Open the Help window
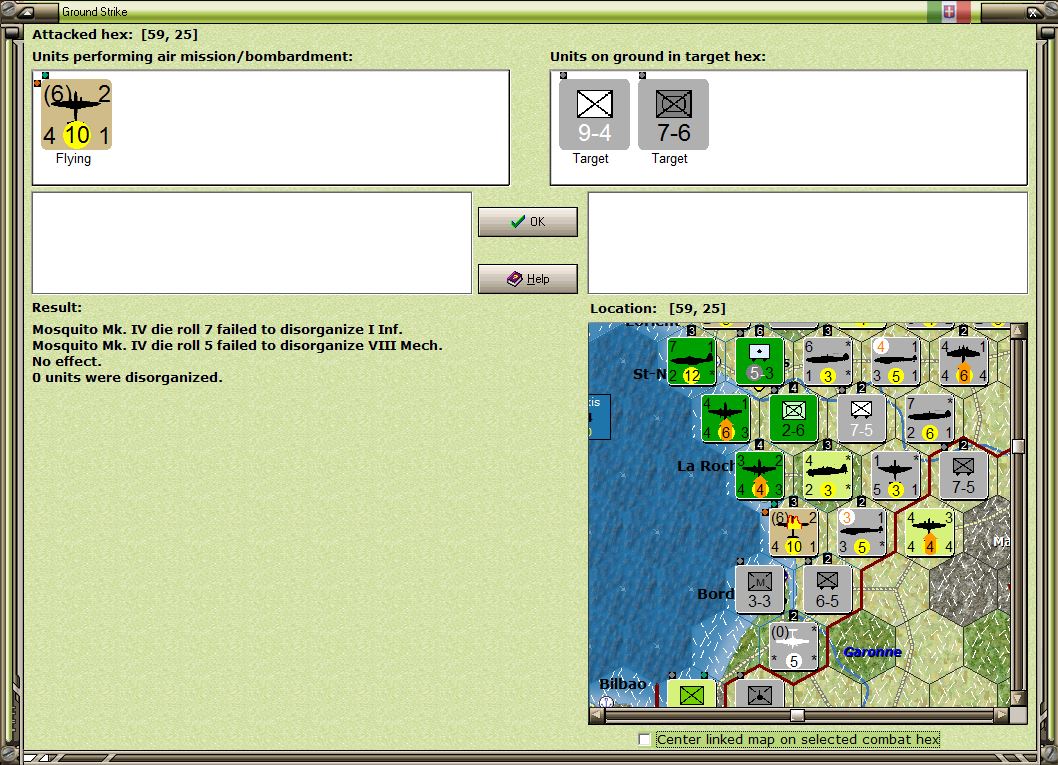 tap(527, 278)
